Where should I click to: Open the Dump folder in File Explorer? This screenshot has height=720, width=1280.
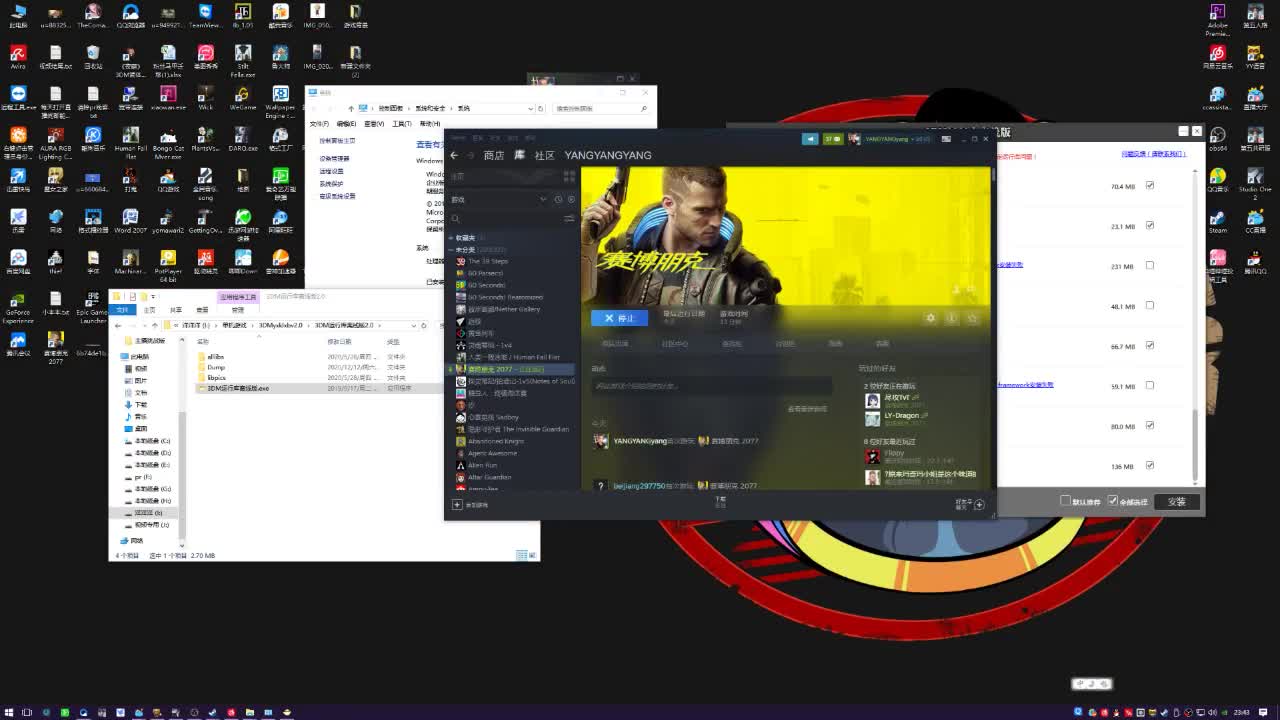tap(216, 367)
